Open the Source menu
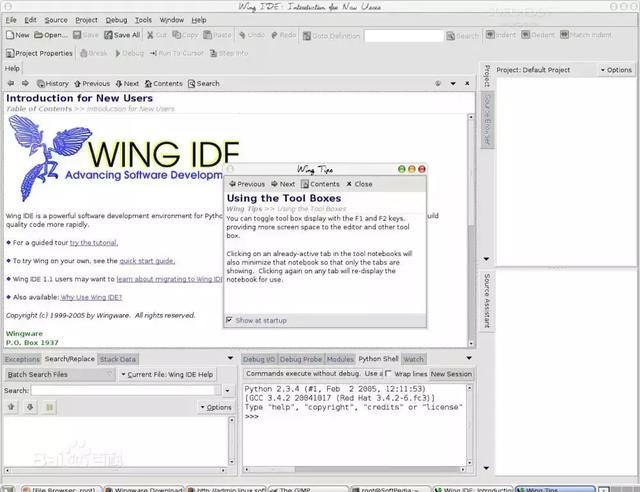The image size is (640, 492). [x=56, y=20]
